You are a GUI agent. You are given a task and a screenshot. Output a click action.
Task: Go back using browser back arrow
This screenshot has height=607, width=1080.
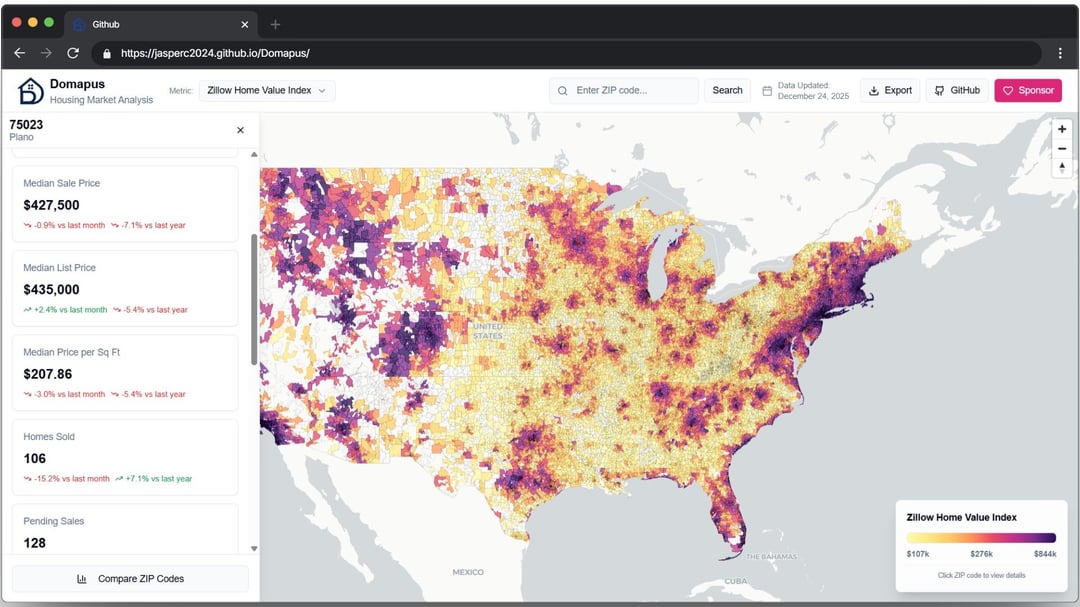click(x=19, y=53)
